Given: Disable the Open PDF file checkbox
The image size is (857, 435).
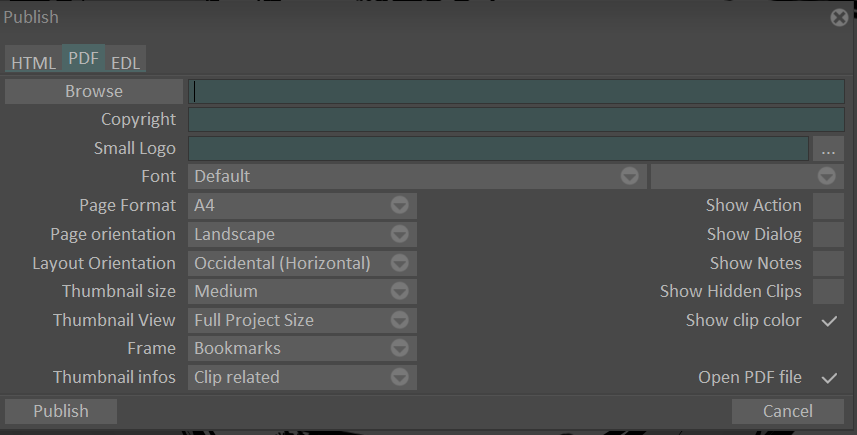Looking at the screenshot, I should pyautogui.click(x=829, y=378).
